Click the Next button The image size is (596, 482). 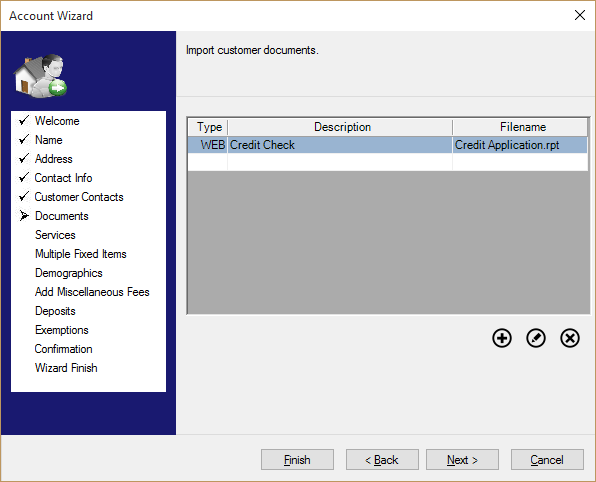coord(462,460)
